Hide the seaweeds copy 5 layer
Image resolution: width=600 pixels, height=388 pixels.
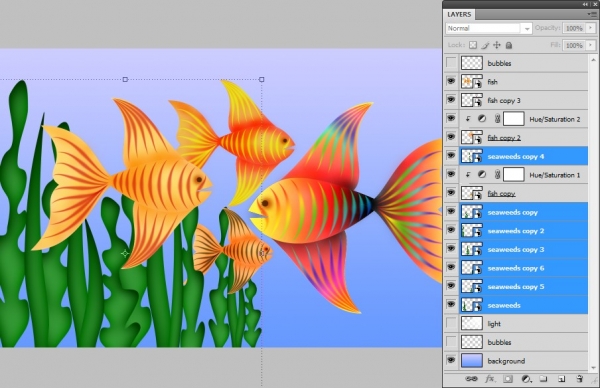452,287
